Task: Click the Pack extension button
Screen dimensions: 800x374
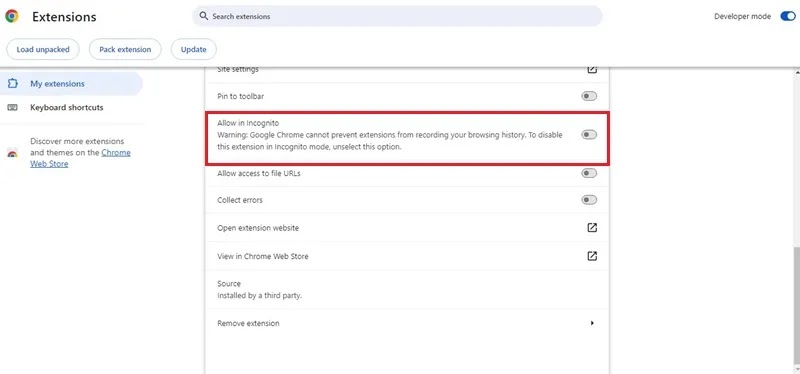Action: click(x=125, y=49)
